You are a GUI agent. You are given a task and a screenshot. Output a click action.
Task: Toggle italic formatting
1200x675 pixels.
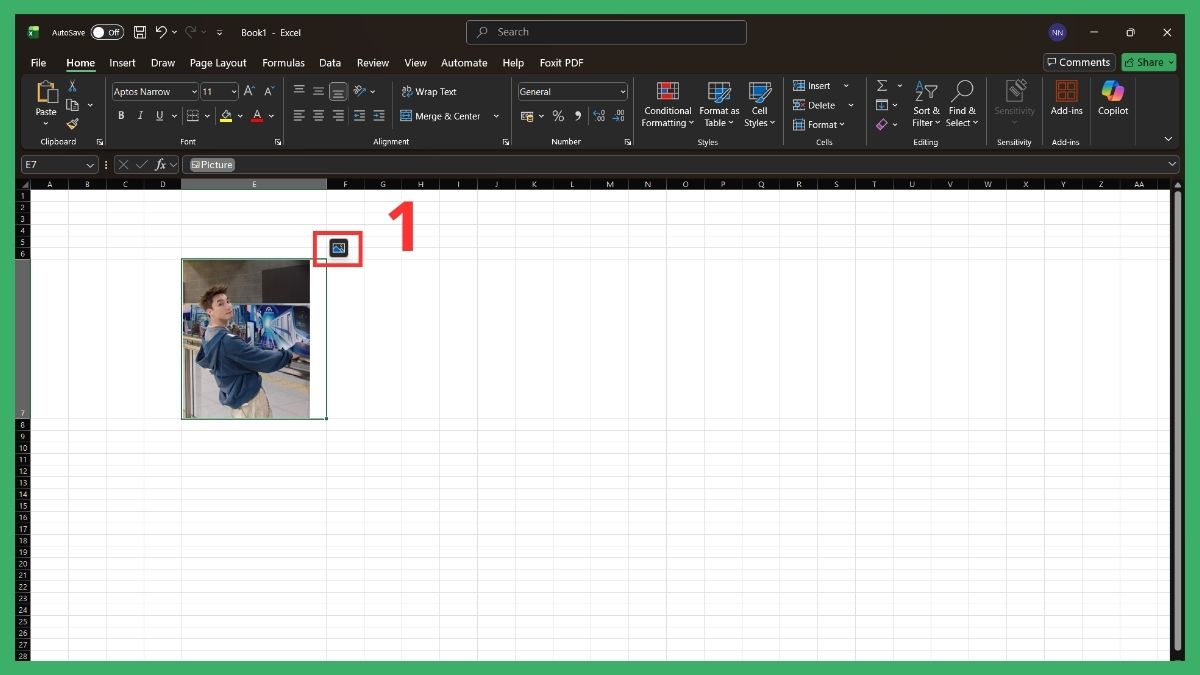pos(140,115)
